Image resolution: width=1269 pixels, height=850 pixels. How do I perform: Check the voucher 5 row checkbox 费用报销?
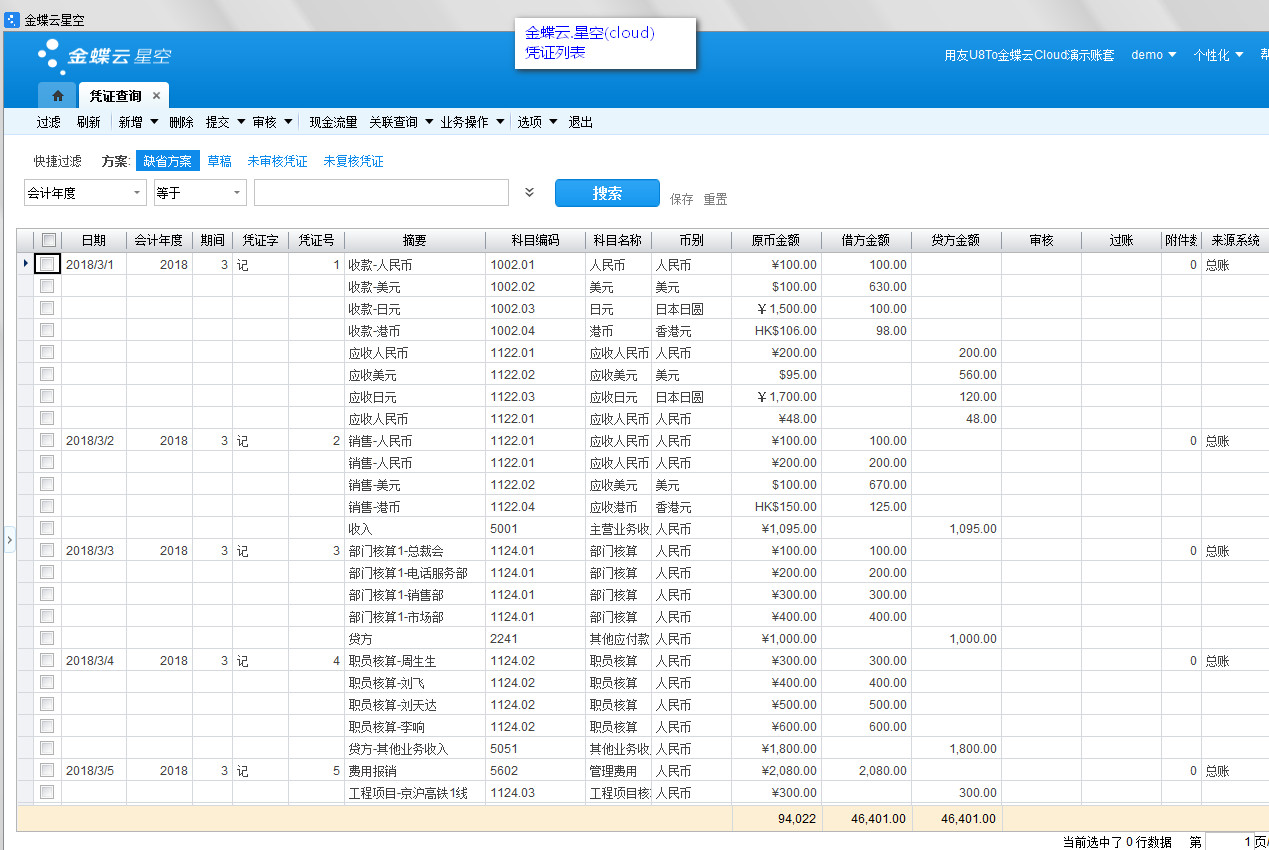[47, 771]
